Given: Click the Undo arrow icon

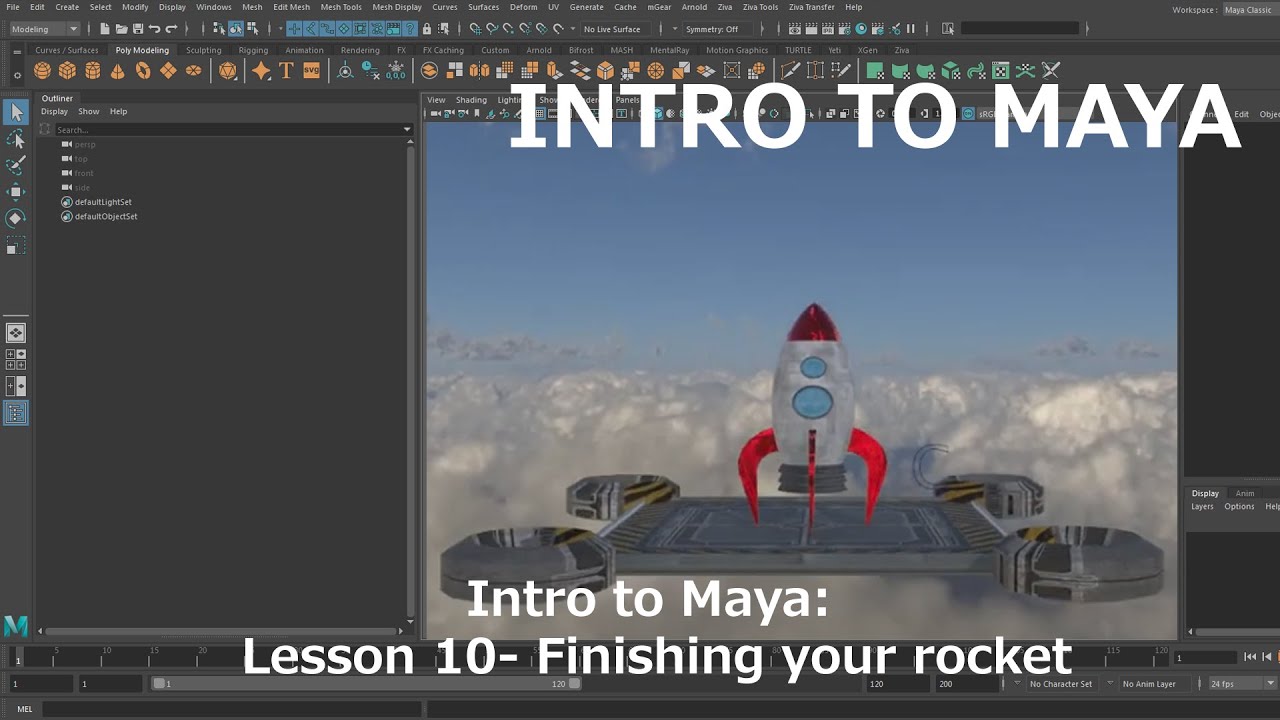Looking at the screenshot, I should 154,29.
